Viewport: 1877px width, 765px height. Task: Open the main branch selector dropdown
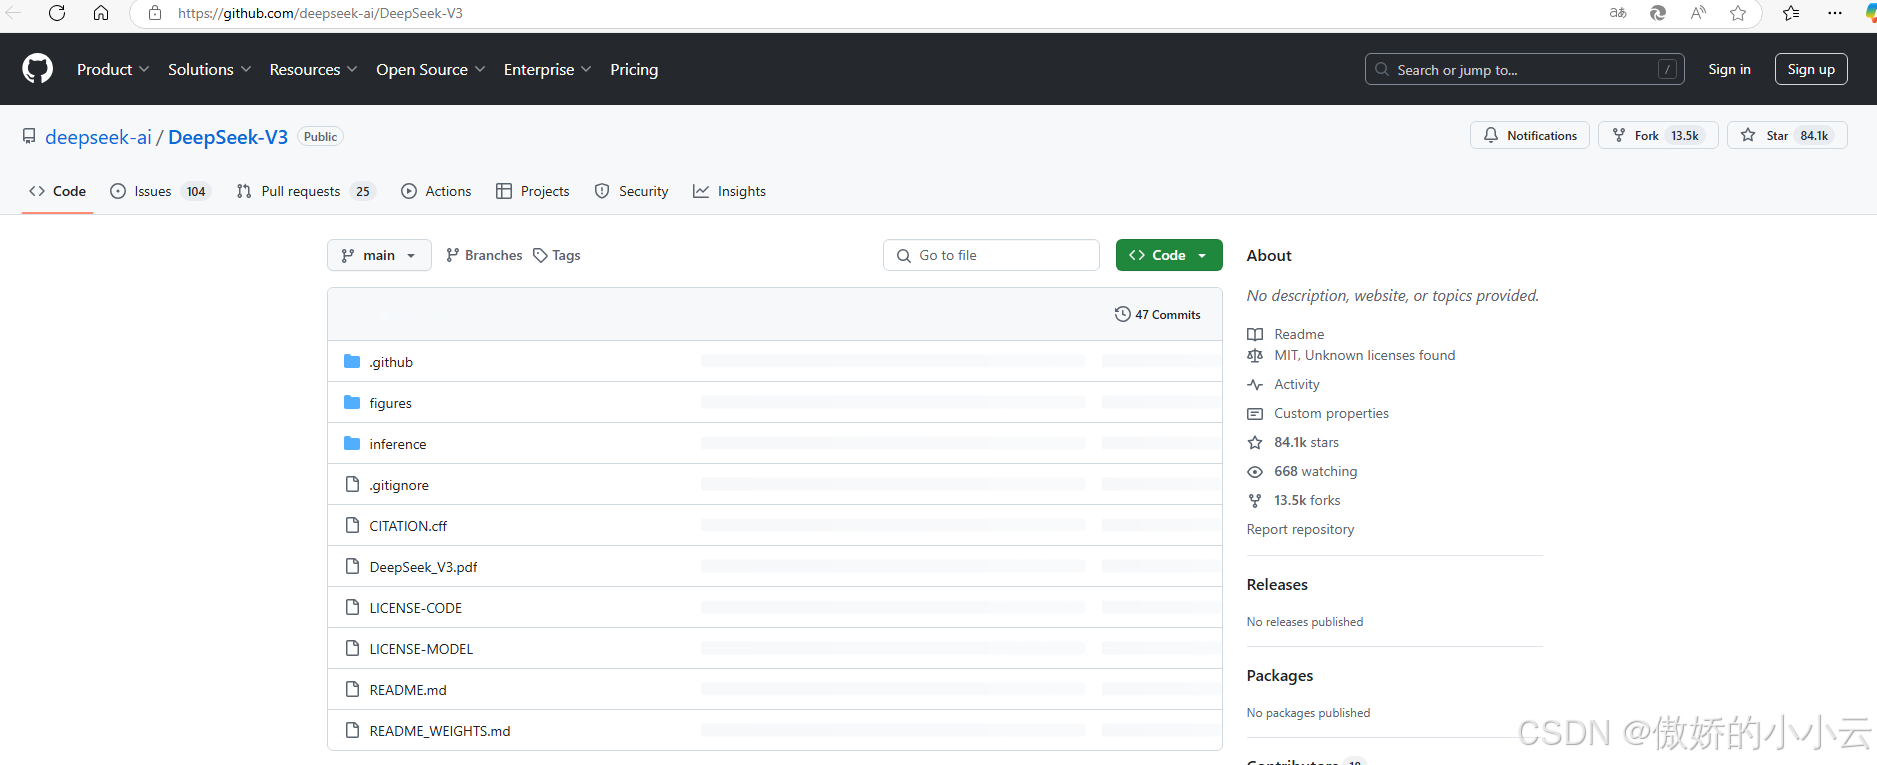379,255
